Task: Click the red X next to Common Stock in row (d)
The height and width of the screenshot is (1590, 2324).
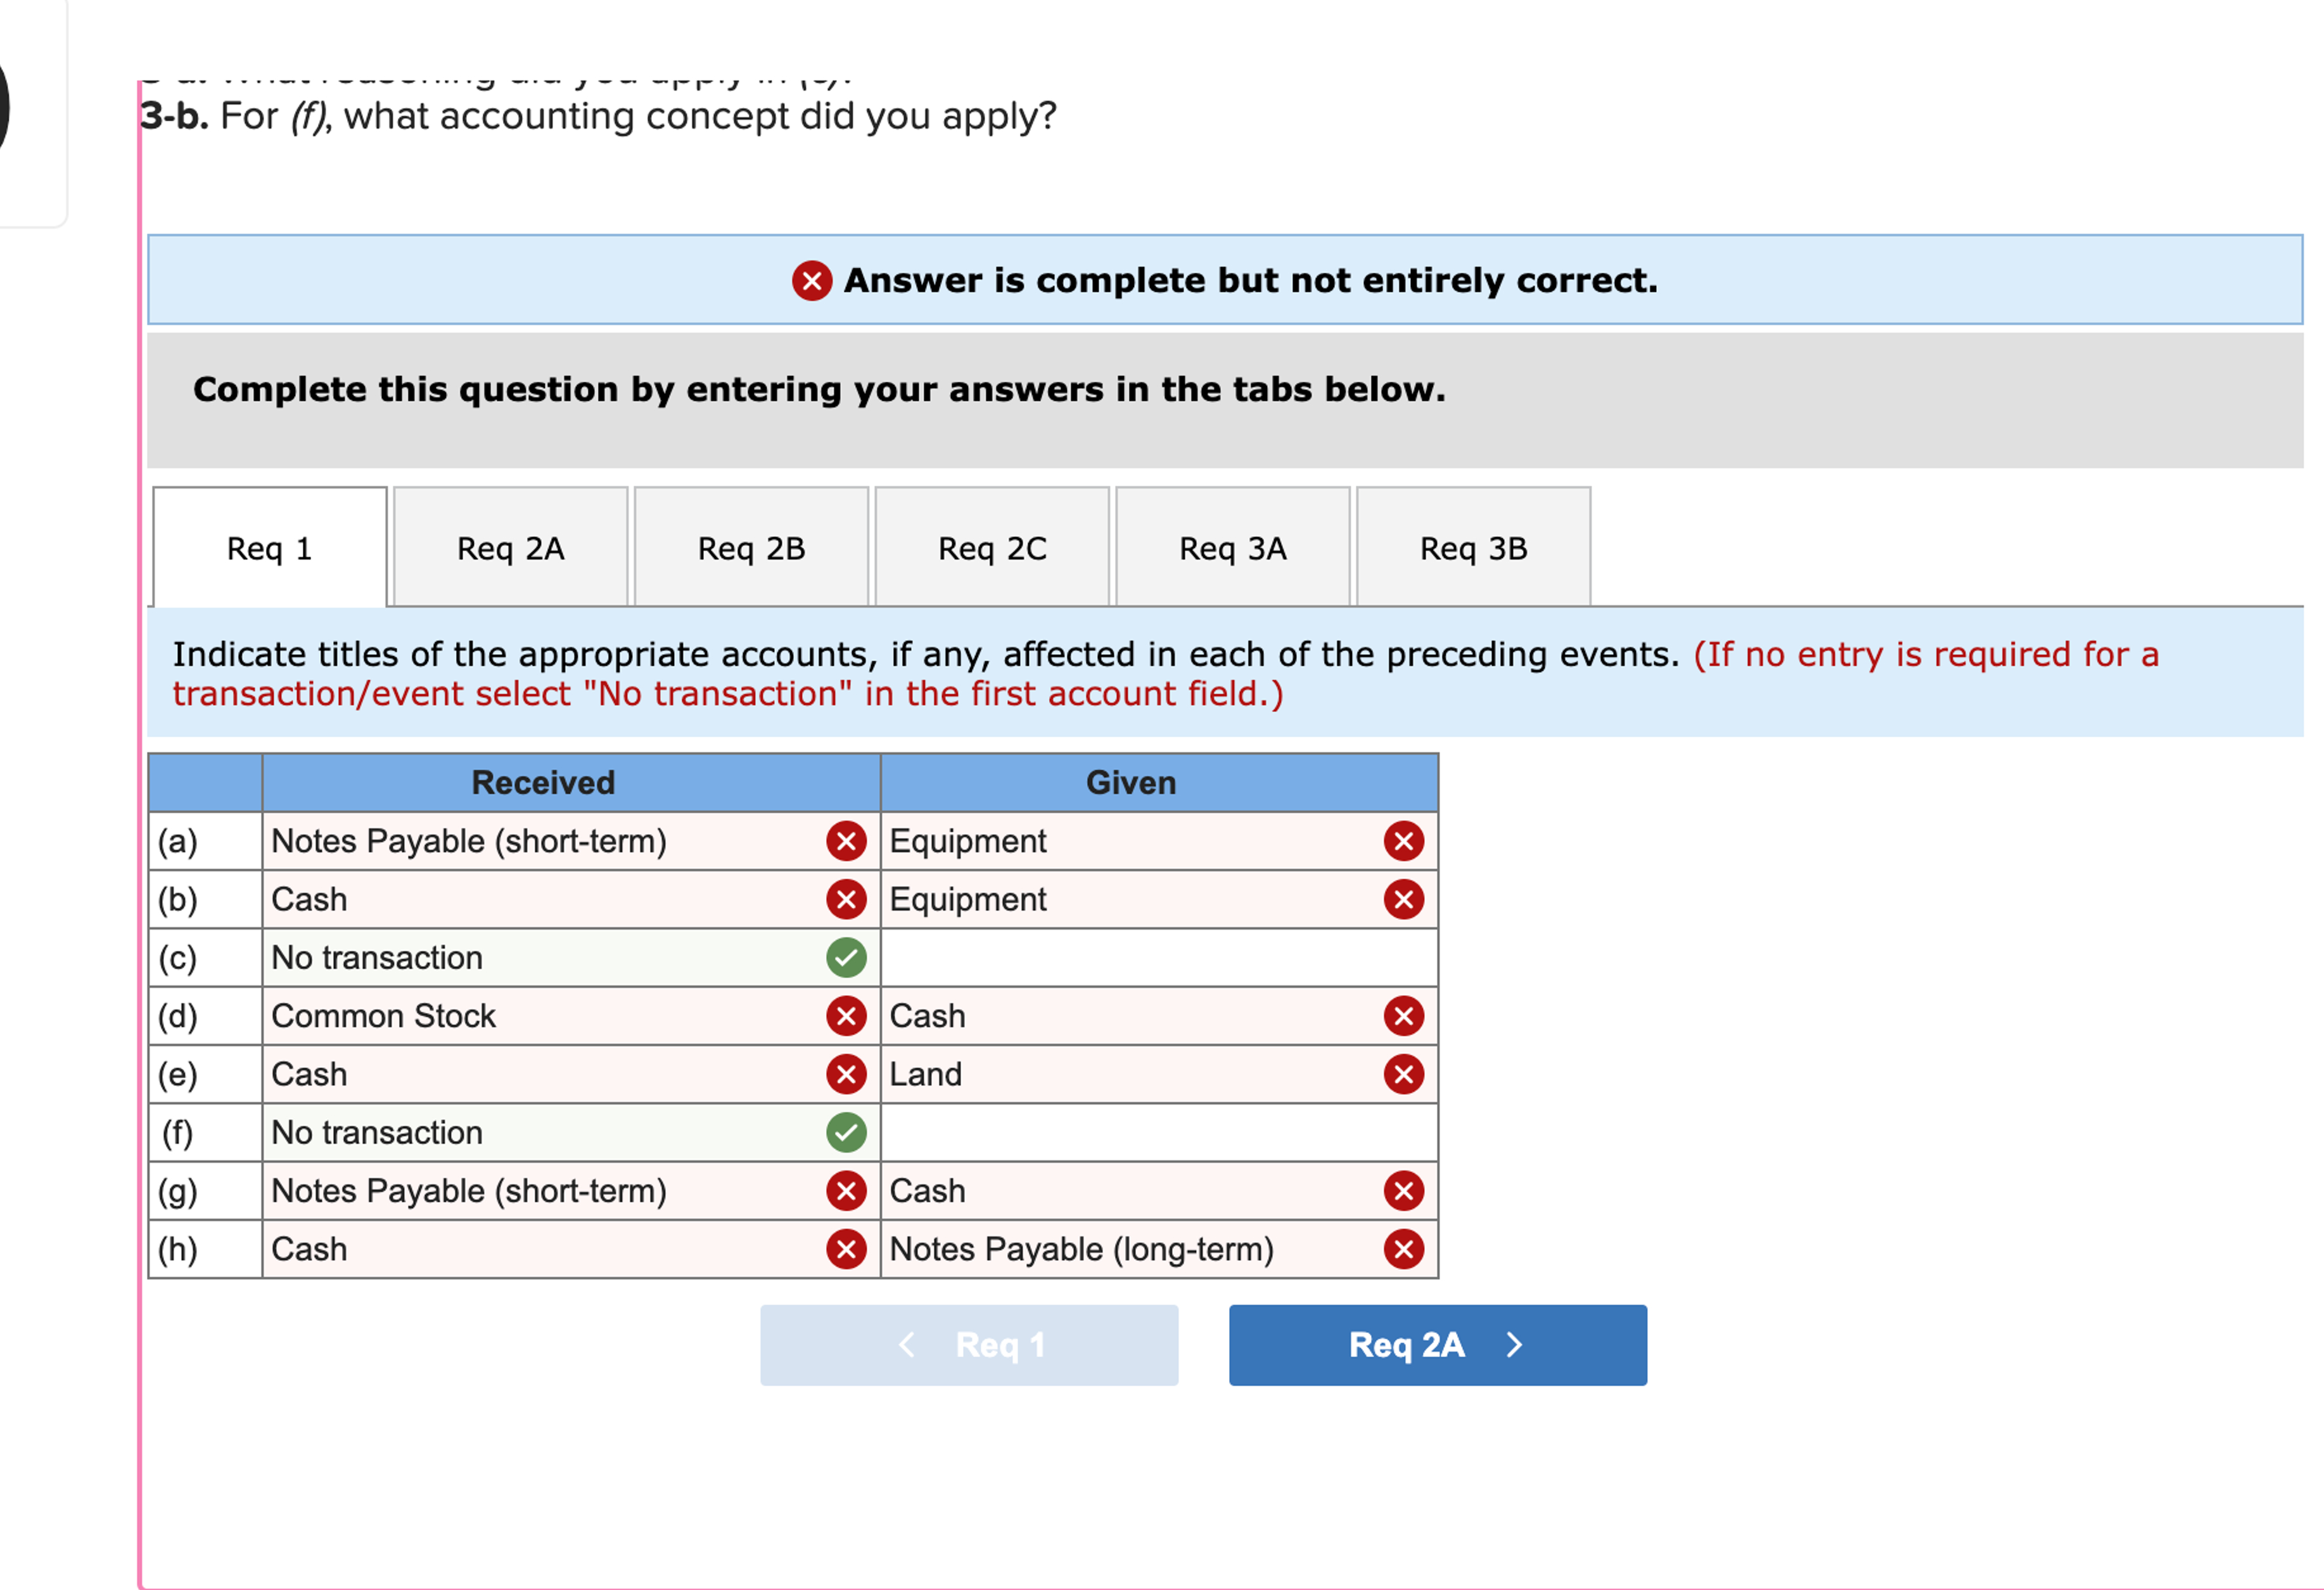Action: tap(845, 1016)
